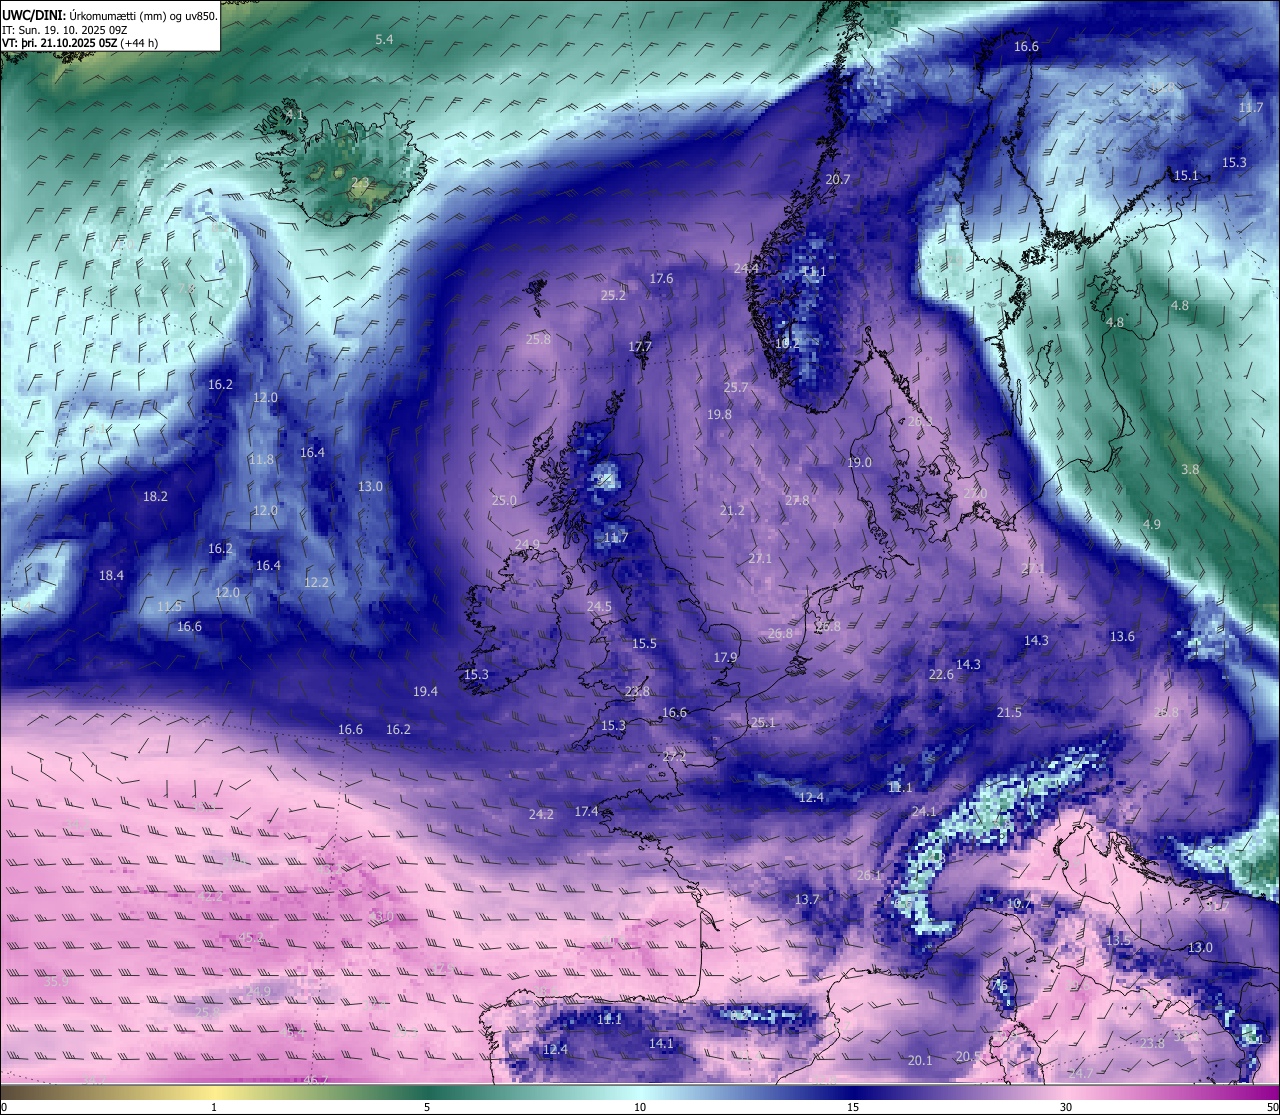Click the 25.0 value label

(504, 500)
